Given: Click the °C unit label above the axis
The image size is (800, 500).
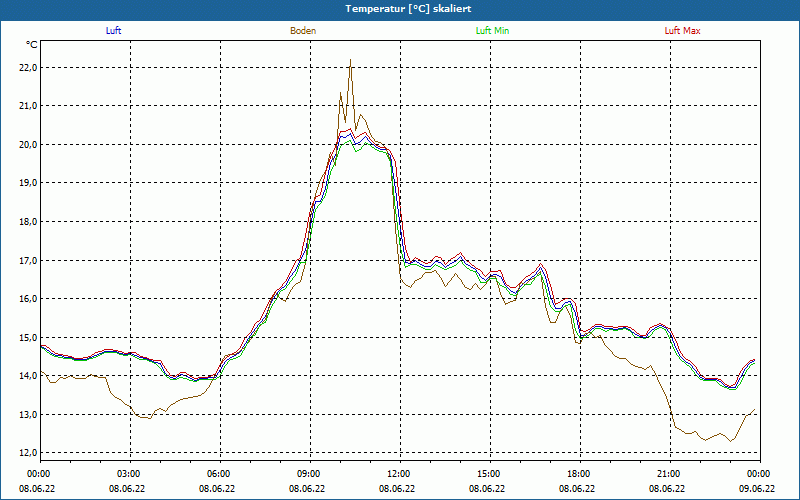Looking at the screenshot, I should (32, 45).
